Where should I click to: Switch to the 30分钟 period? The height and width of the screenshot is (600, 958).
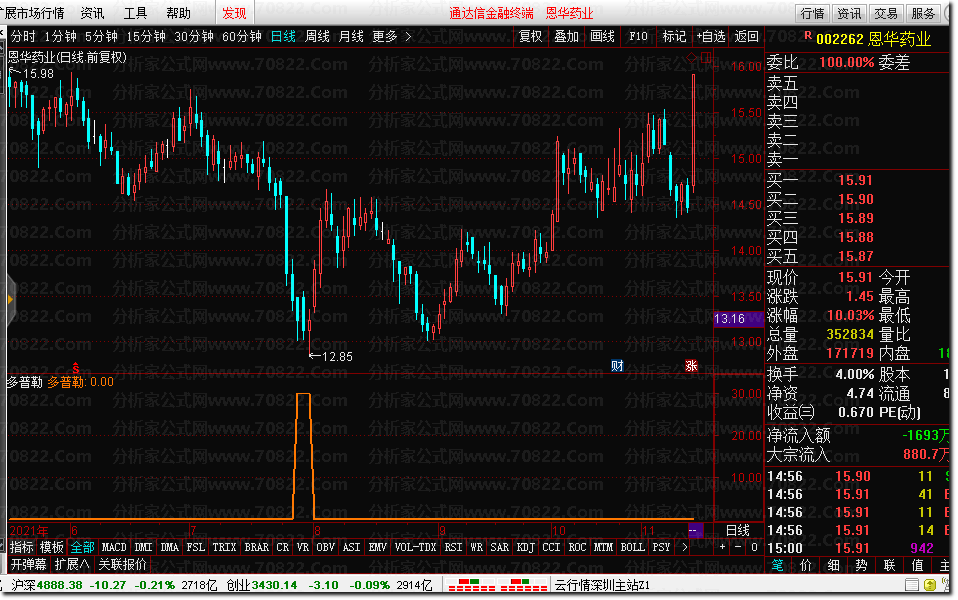pos(194,37)
